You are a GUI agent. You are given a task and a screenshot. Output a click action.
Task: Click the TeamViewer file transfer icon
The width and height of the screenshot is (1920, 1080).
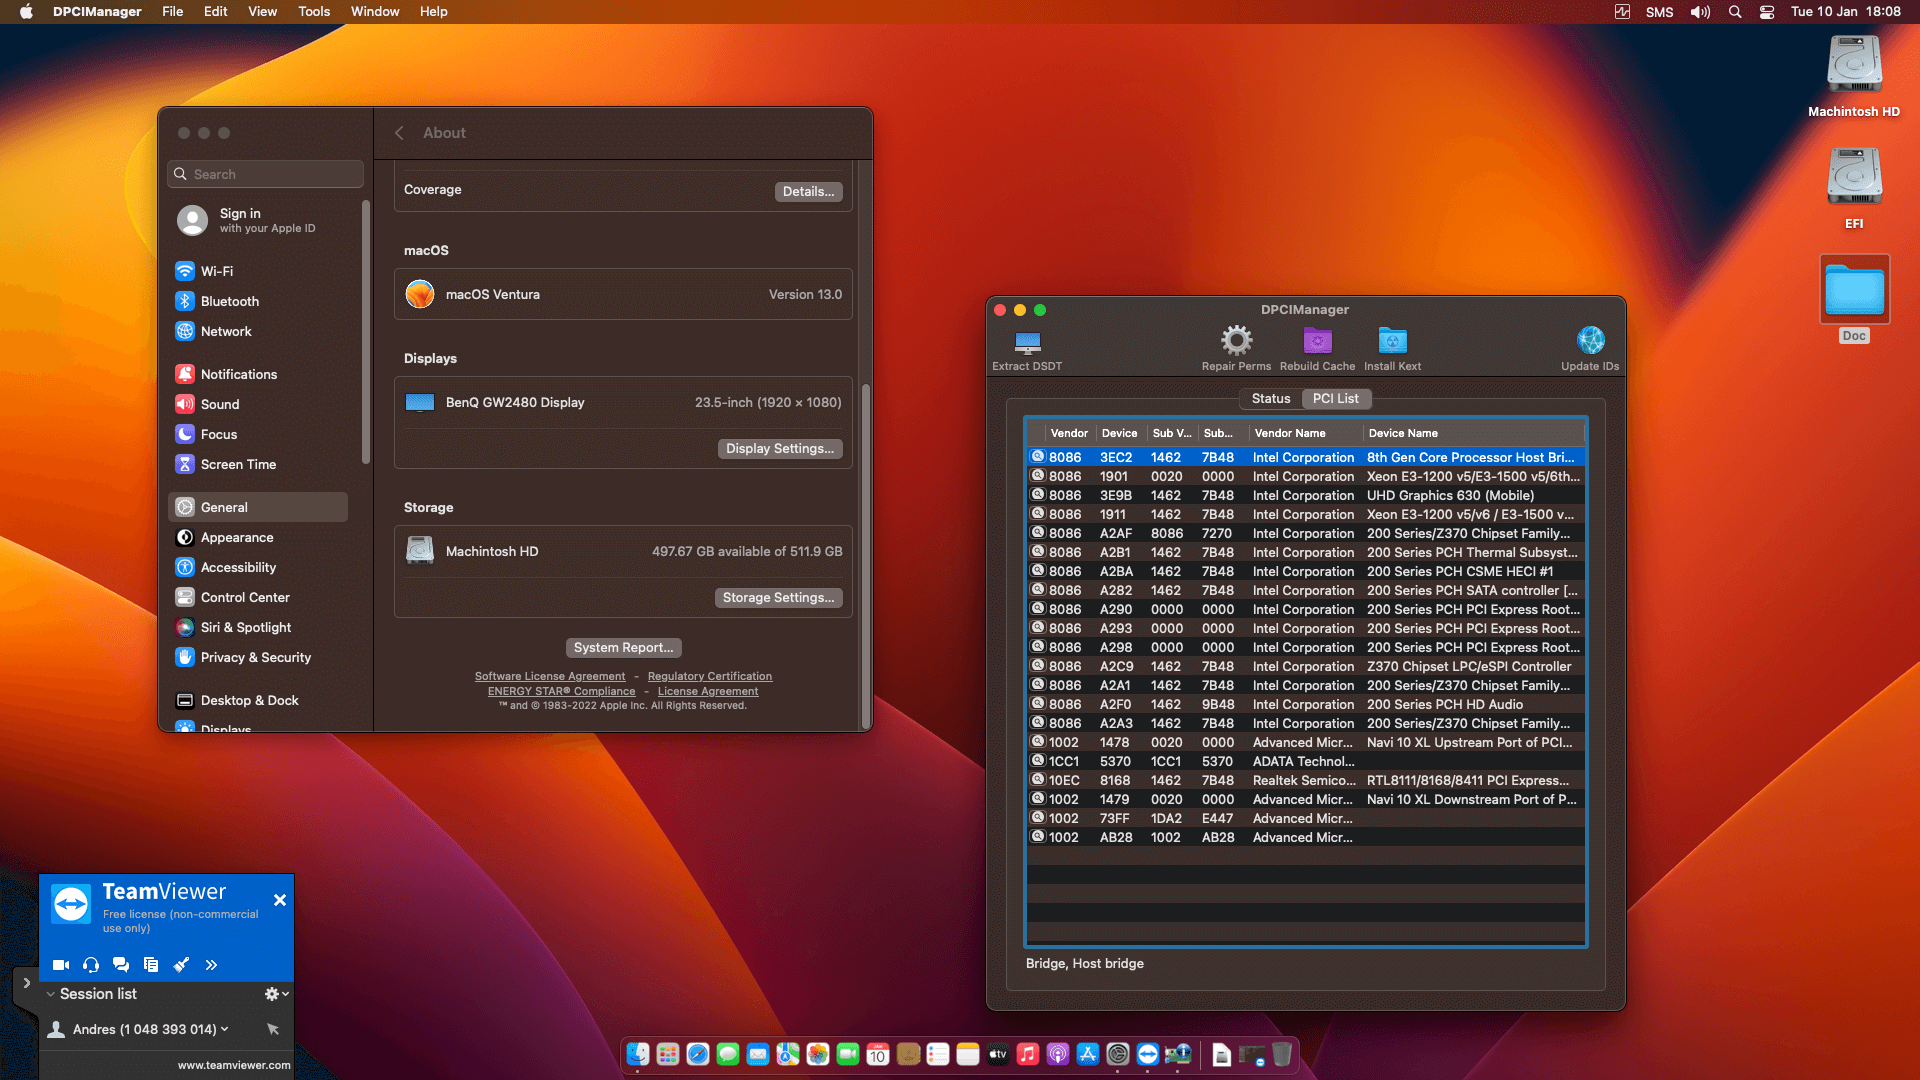coord(151,965)
